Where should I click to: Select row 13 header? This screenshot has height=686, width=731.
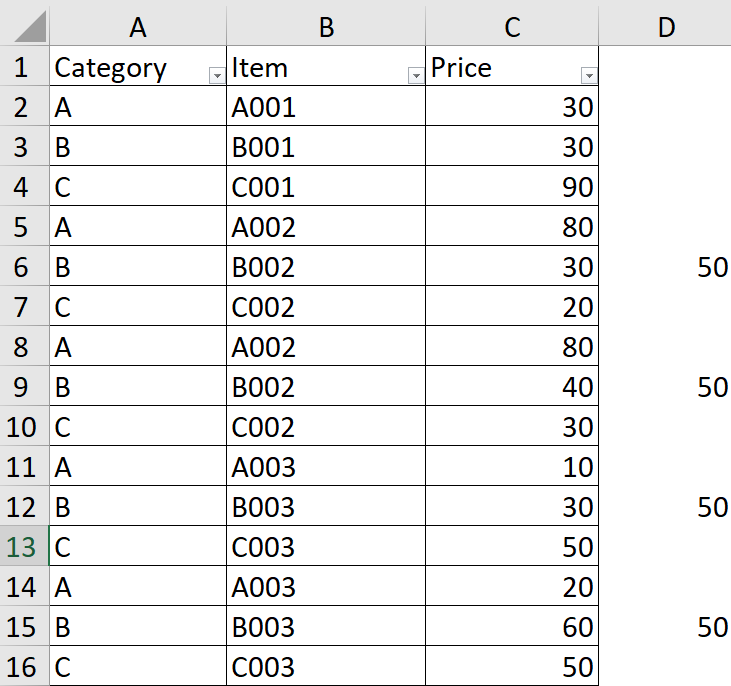(x=23, y=547)
